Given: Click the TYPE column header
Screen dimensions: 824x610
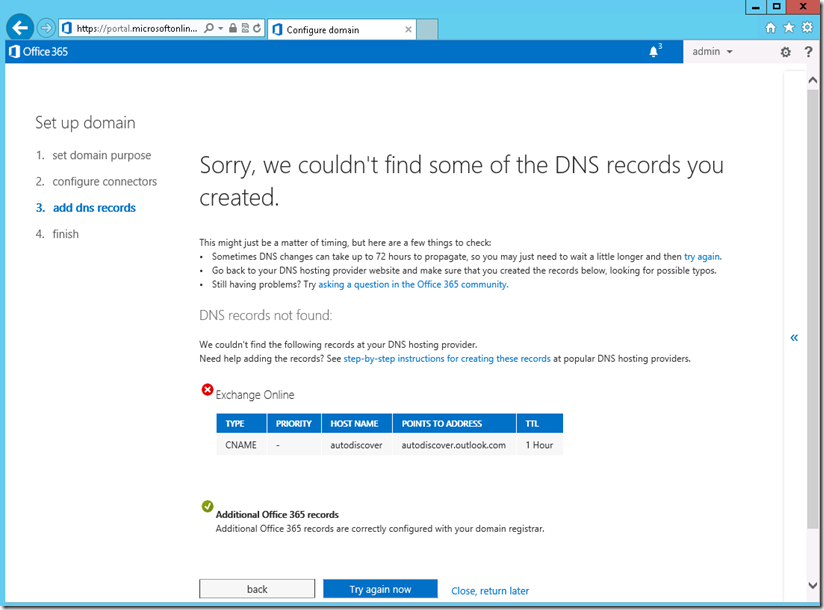Looking at the screenshot, I should (242, 423).
